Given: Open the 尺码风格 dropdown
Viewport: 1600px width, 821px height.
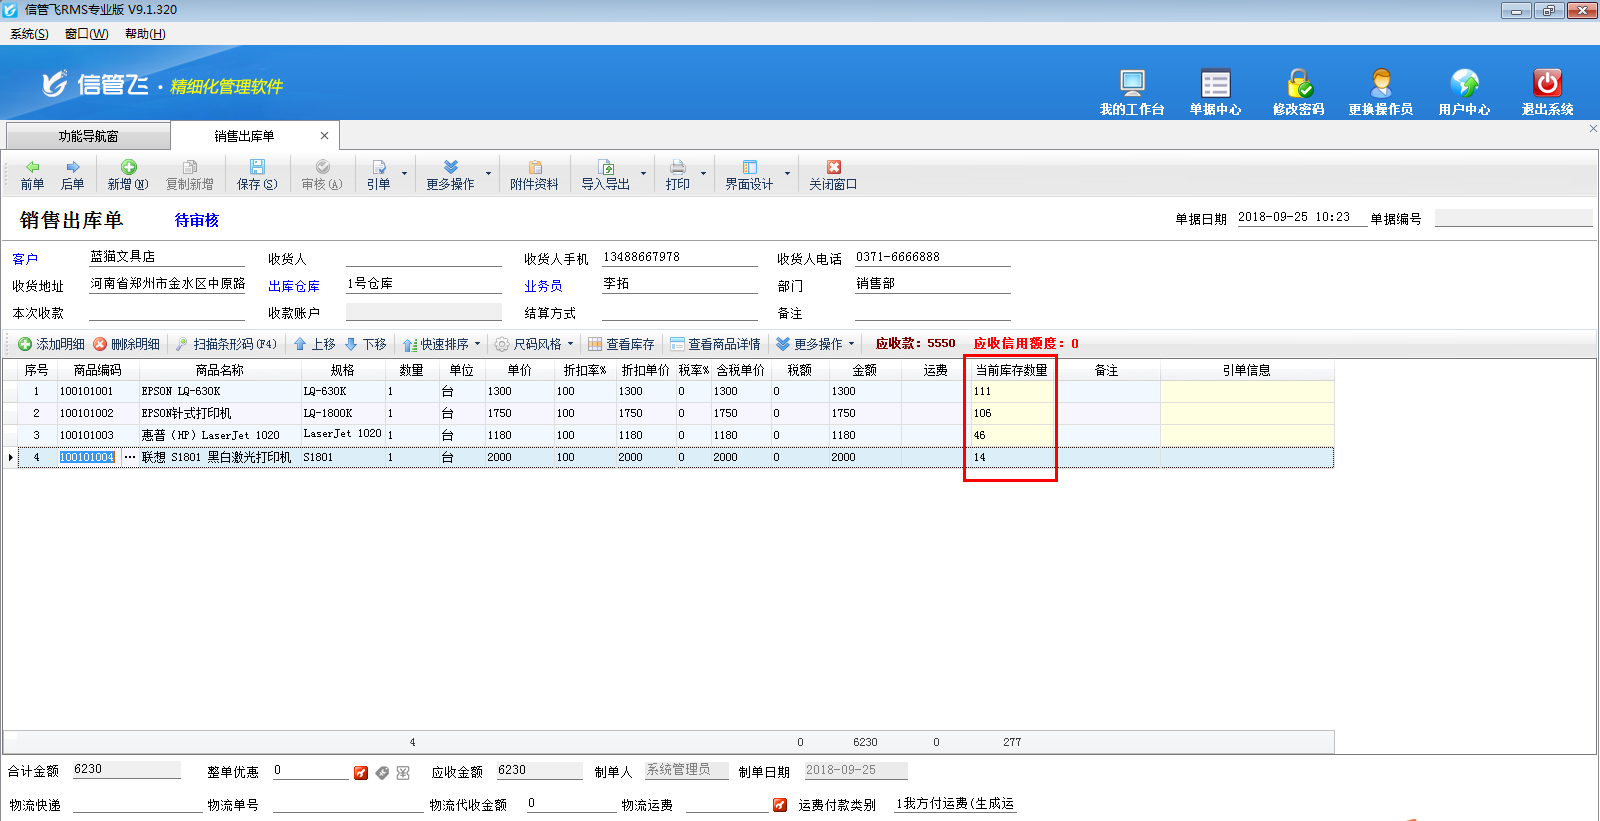Looking at the screenshot, I should (x=570, y=344).
